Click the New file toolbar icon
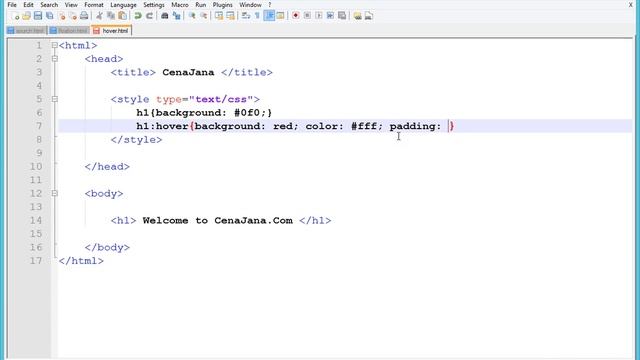Screen dimensions: 640x360 click(x=15, y=16)
